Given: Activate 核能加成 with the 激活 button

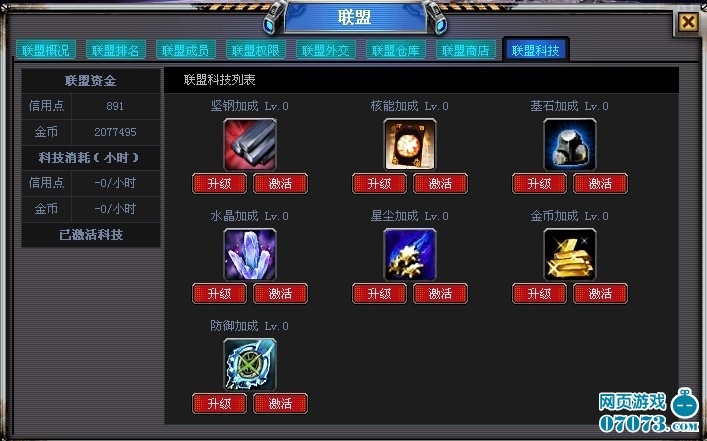Looking at the screenshot, I should [441, 184].
